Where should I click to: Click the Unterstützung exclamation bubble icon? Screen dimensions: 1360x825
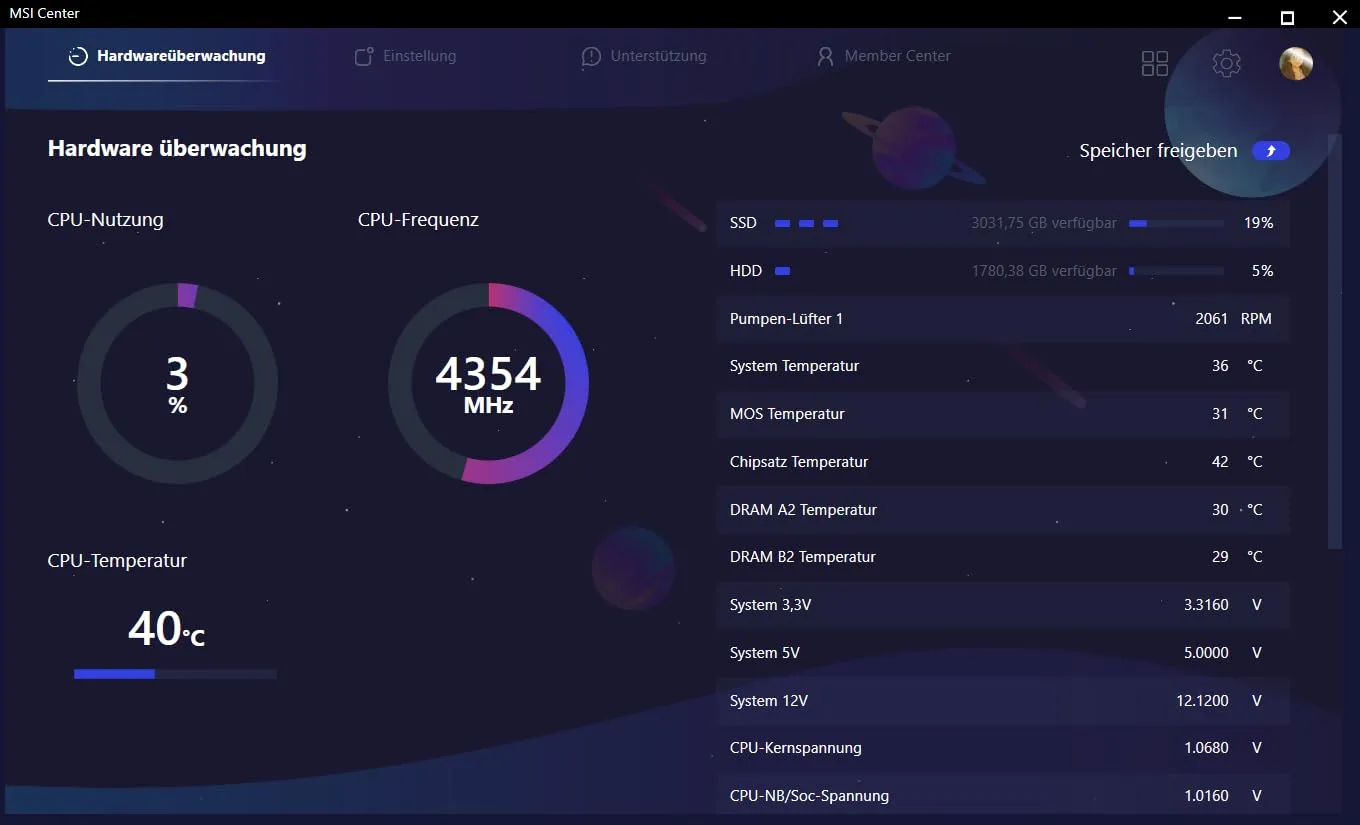pyautogui.click(x=591, y=56)
